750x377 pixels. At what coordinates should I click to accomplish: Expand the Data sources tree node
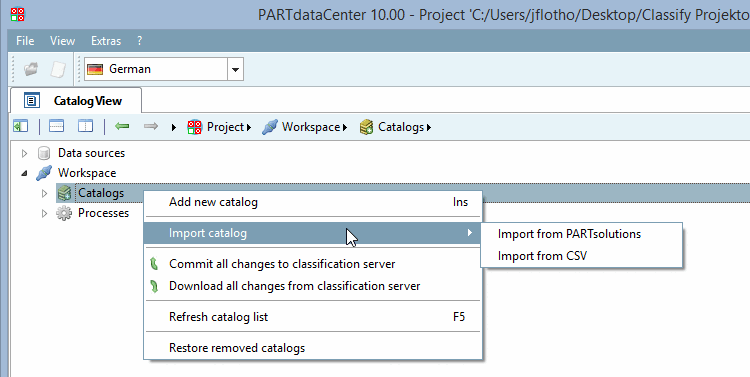click(24, 153)
